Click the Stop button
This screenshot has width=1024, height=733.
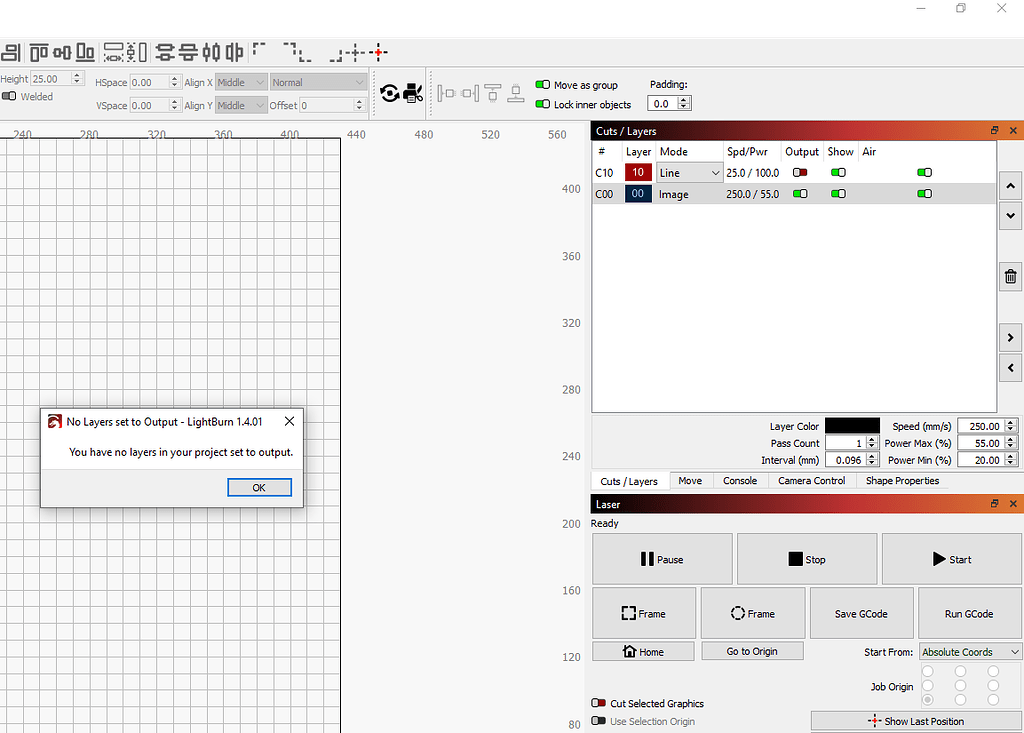807,559
